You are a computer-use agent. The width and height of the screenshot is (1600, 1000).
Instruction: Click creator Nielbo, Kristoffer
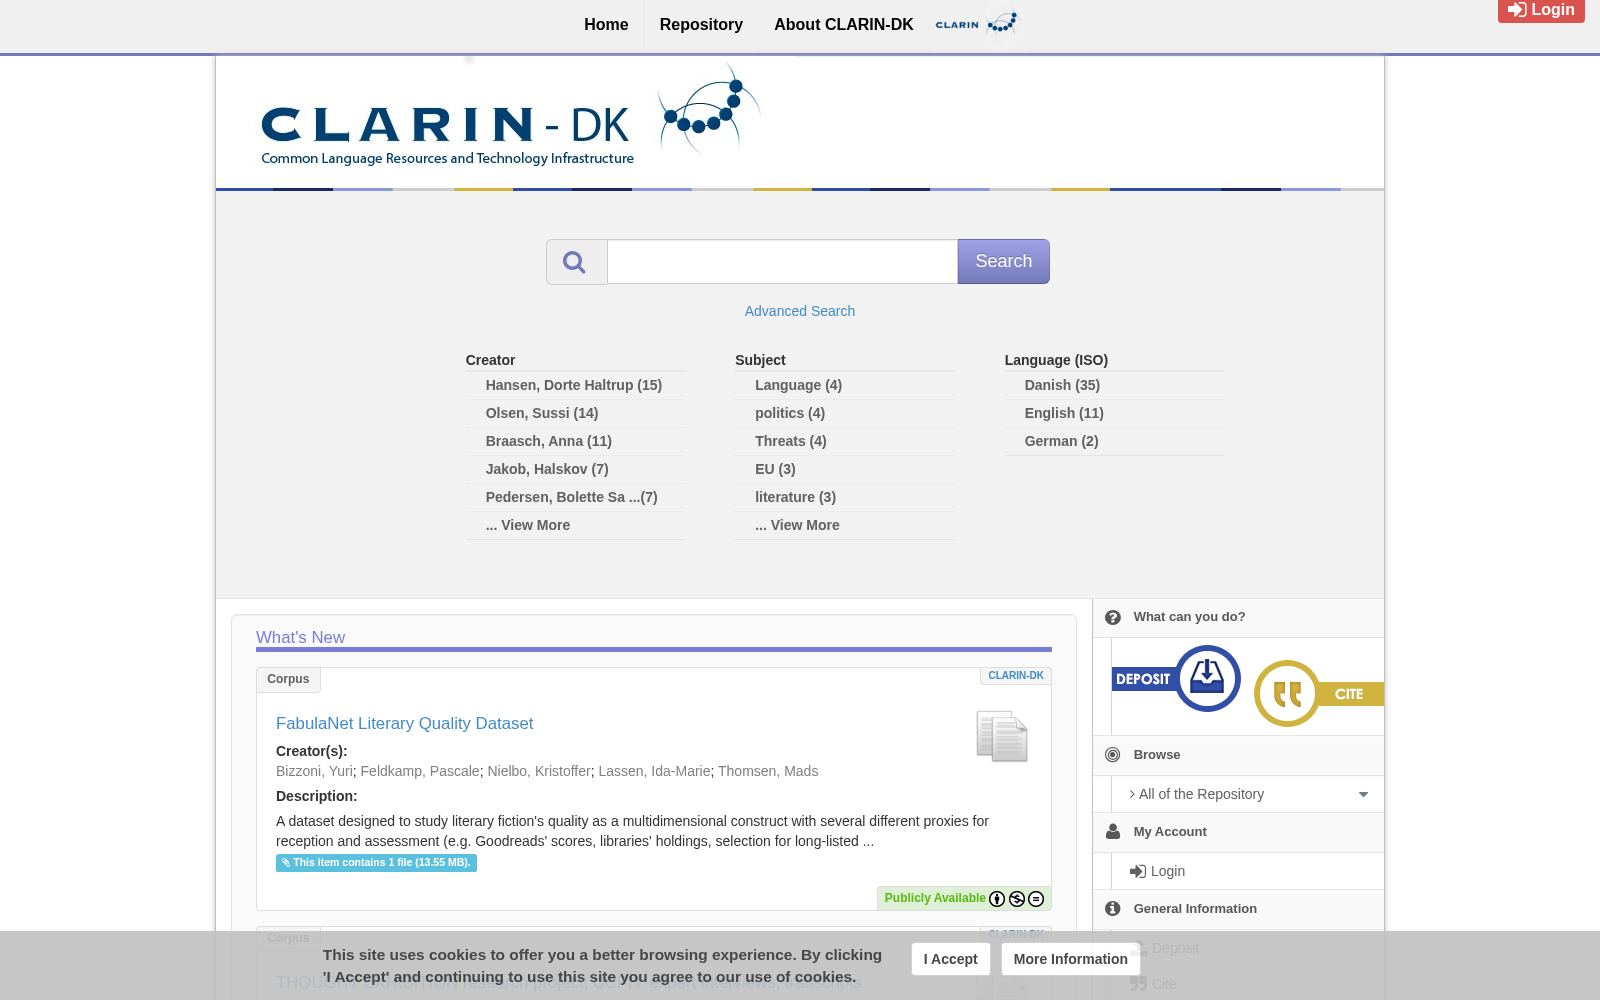539,771
